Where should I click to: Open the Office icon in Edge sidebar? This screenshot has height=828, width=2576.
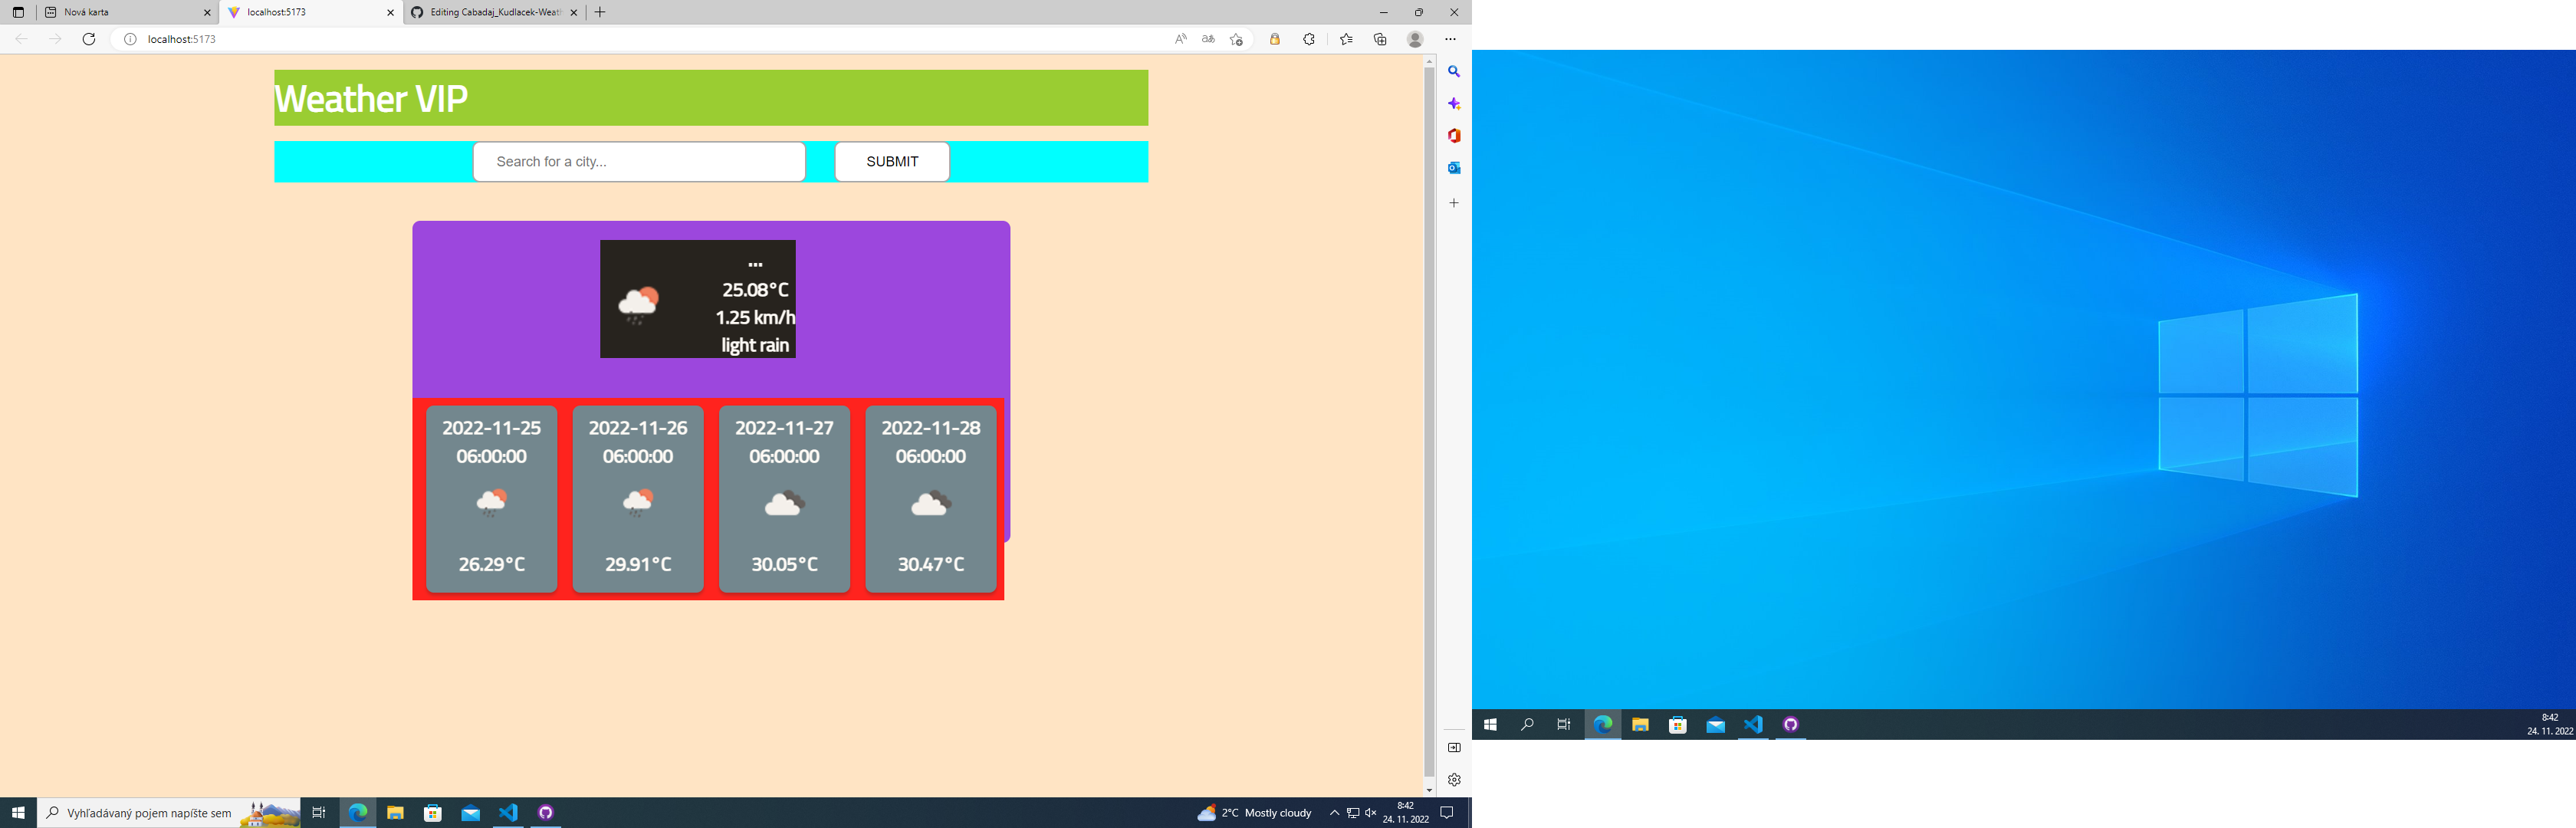[x=1454, y=136]
